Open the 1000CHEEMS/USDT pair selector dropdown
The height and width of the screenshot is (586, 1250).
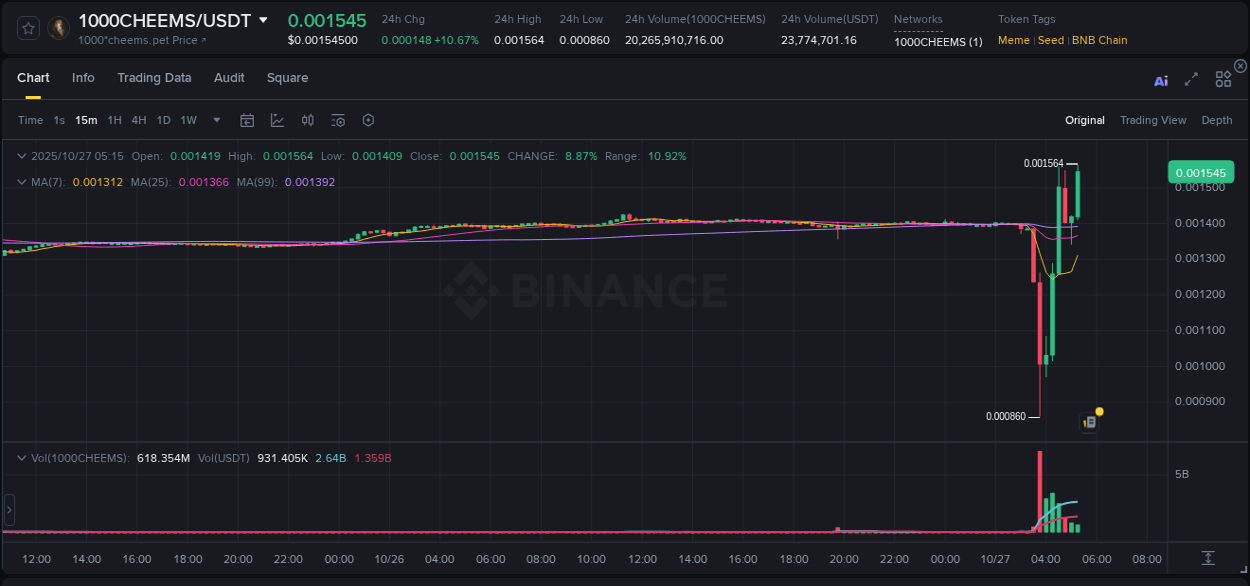[x=263, y=19]
